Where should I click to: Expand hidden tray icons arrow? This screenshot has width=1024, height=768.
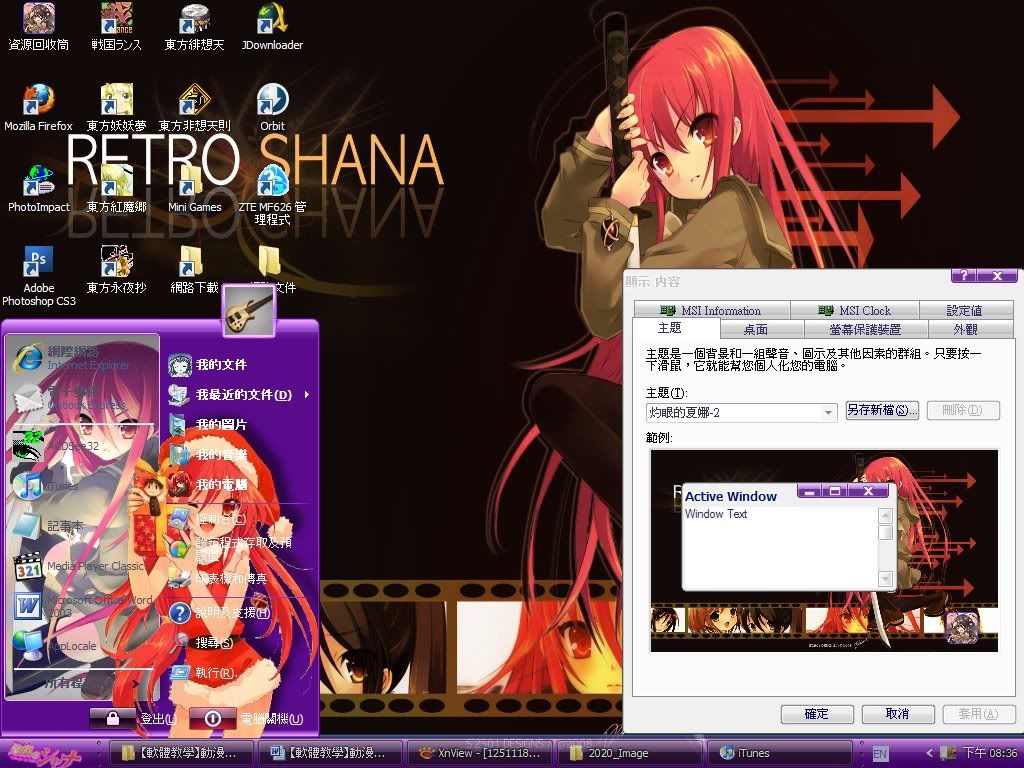point(929,753)
